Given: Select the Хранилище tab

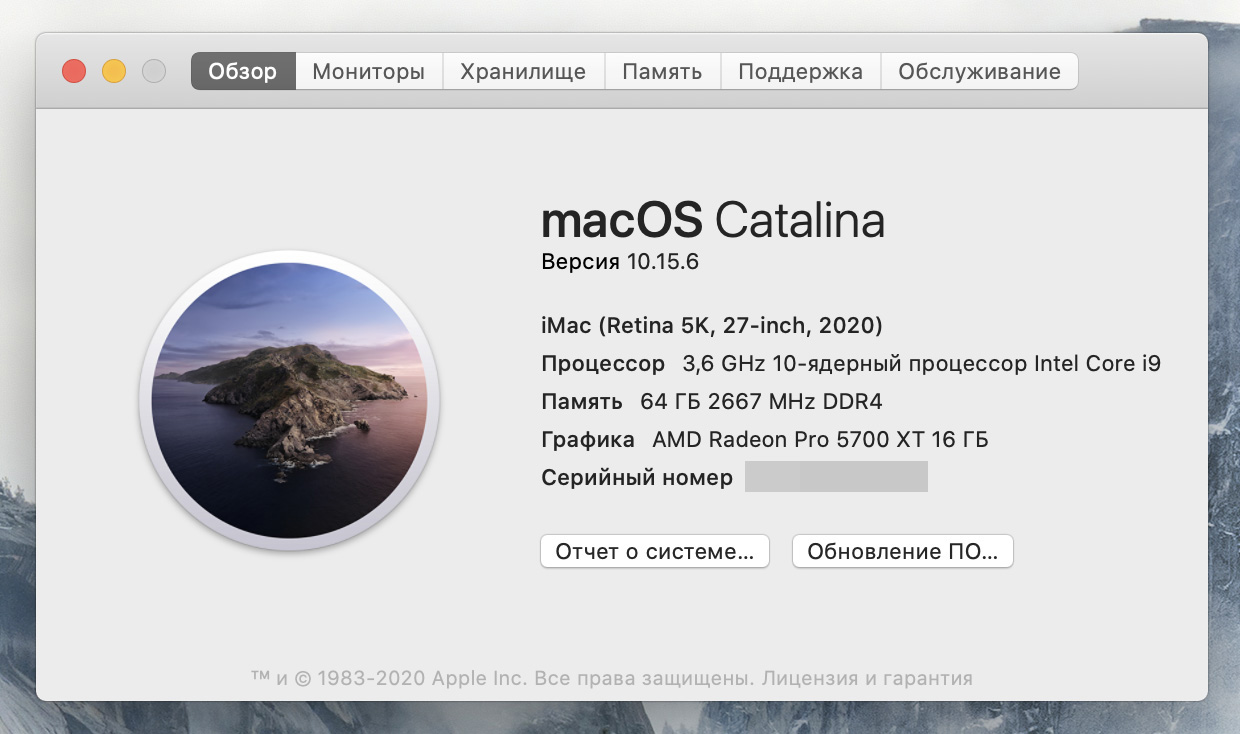Looking at the screenshot, I should click(x=522, y=72).
